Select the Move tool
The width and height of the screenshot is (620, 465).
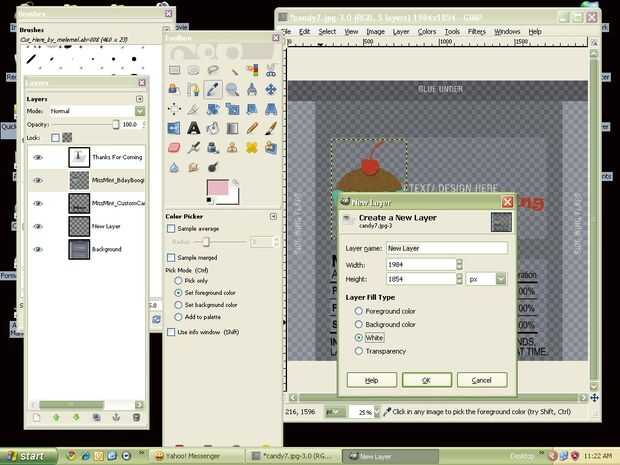[x=271, y=89]
